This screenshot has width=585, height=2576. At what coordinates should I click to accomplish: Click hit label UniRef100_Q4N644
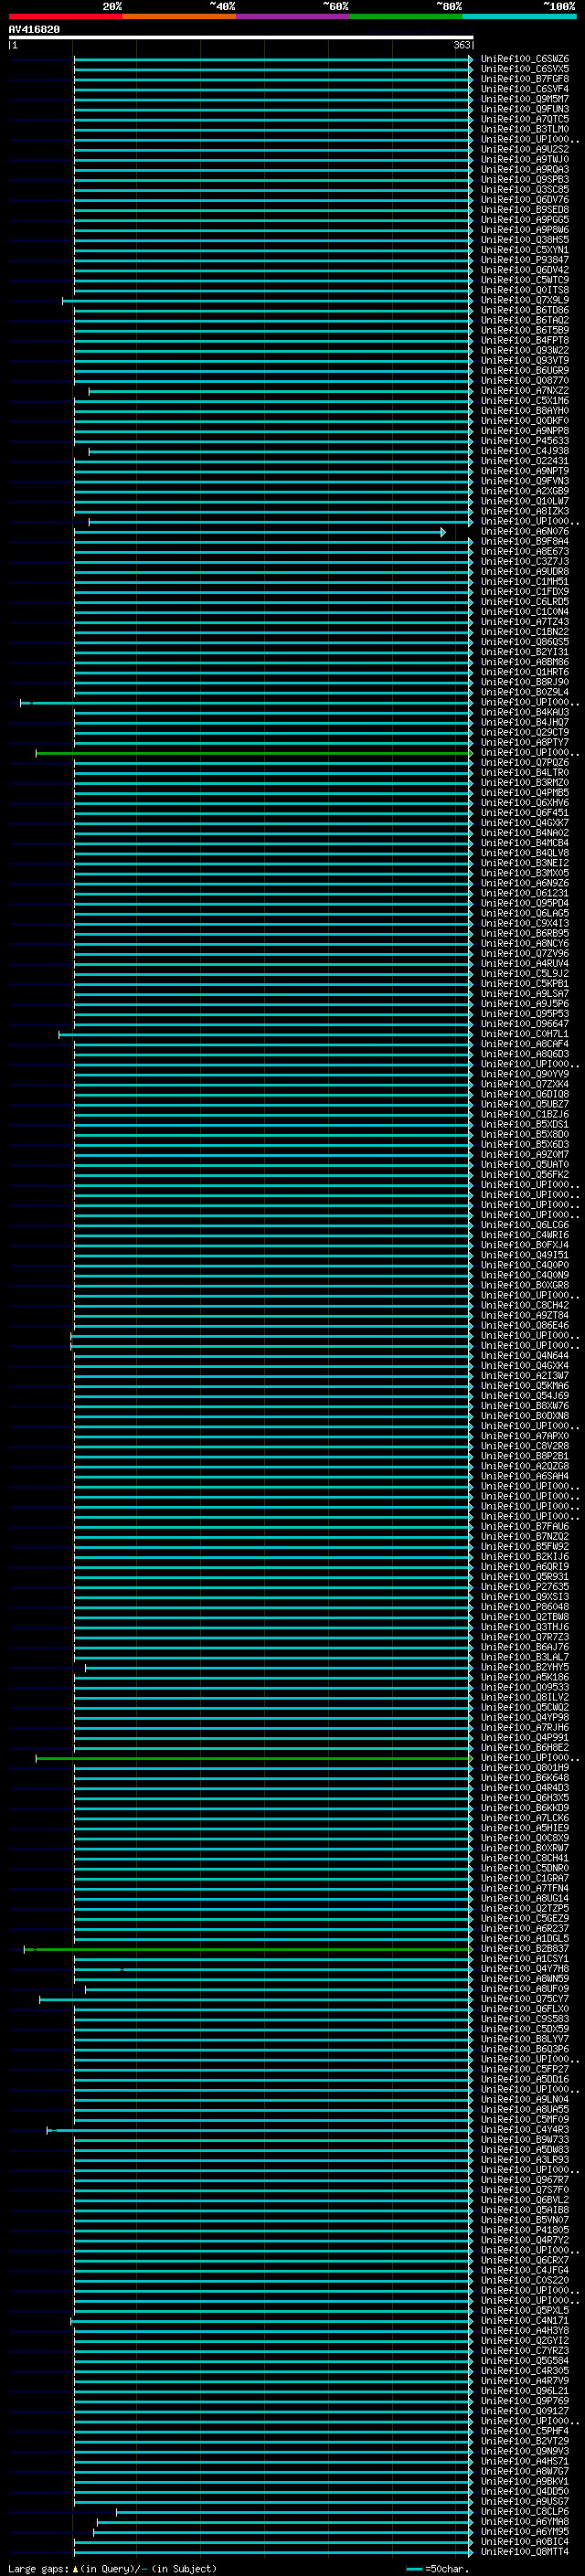[x=525, y=1356]
